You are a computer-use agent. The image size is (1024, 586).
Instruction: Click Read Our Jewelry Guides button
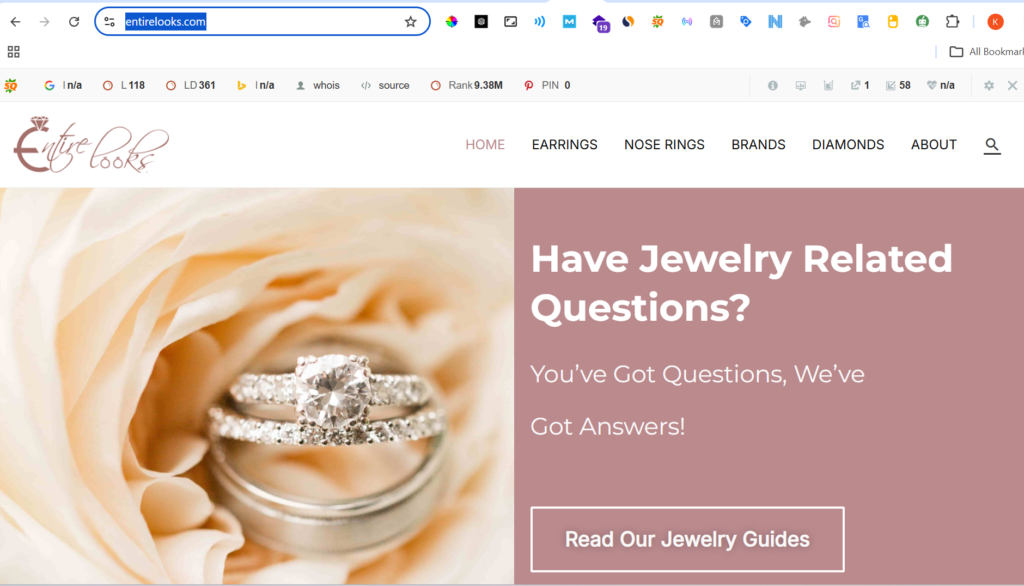(687, 539)
